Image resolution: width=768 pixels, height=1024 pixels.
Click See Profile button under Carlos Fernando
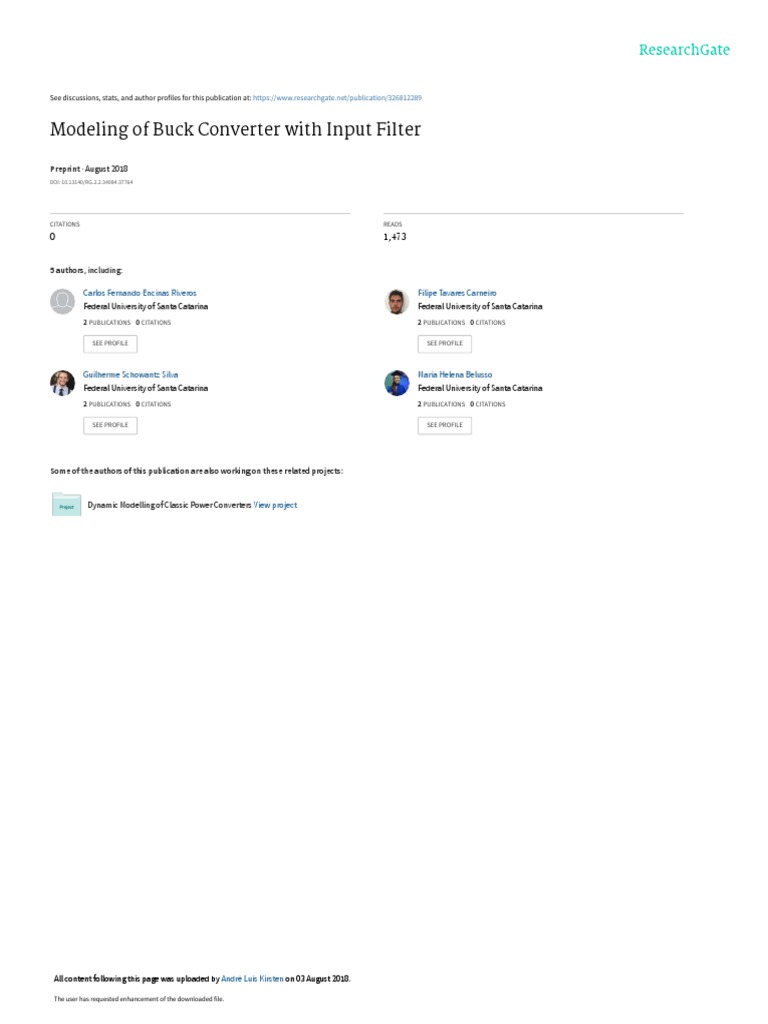click(110, 344)
